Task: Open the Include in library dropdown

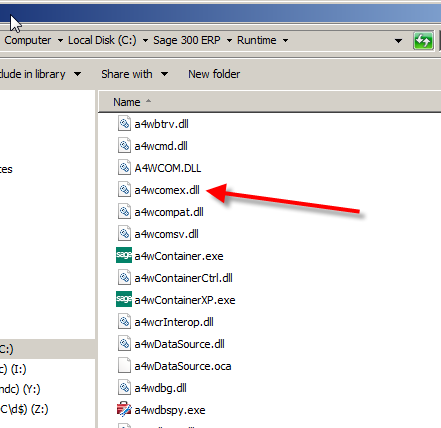Action: coord(77,74)
